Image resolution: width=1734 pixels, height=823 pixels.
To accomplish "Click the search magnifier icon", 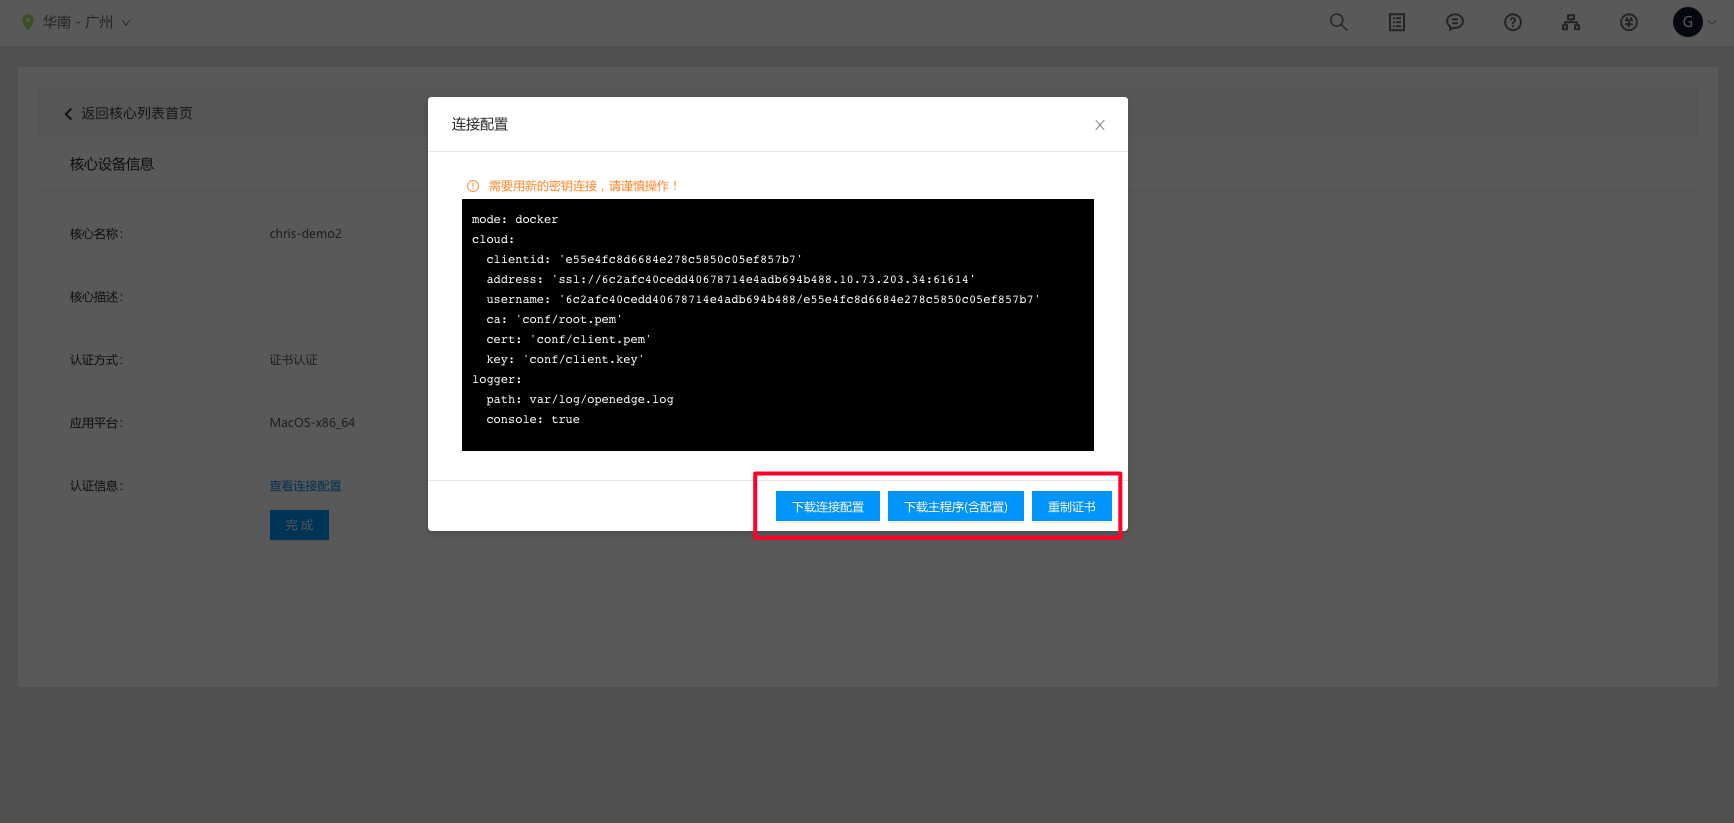I will tap(1338, 22).
